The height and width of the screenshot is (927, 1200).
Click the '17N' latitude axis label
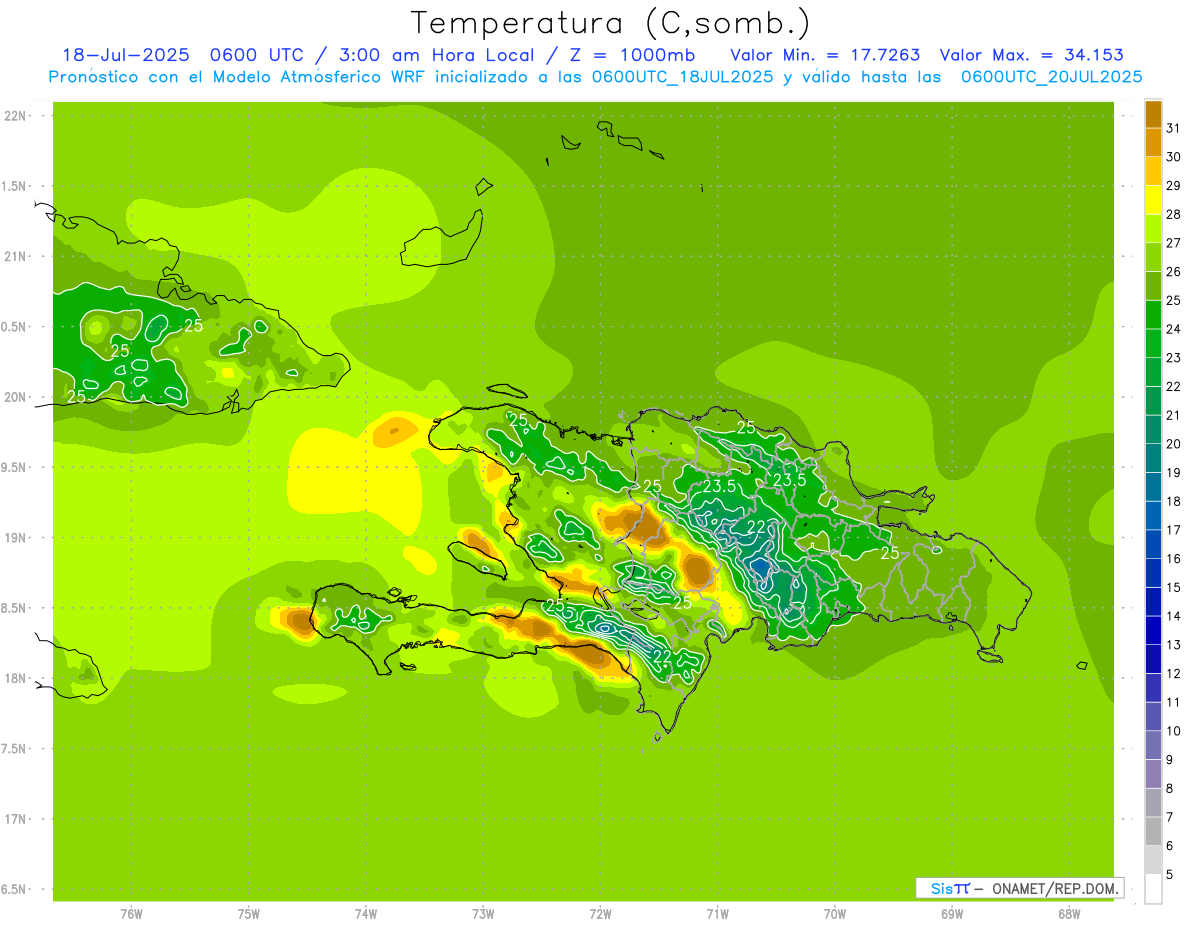tap(15, 819)
